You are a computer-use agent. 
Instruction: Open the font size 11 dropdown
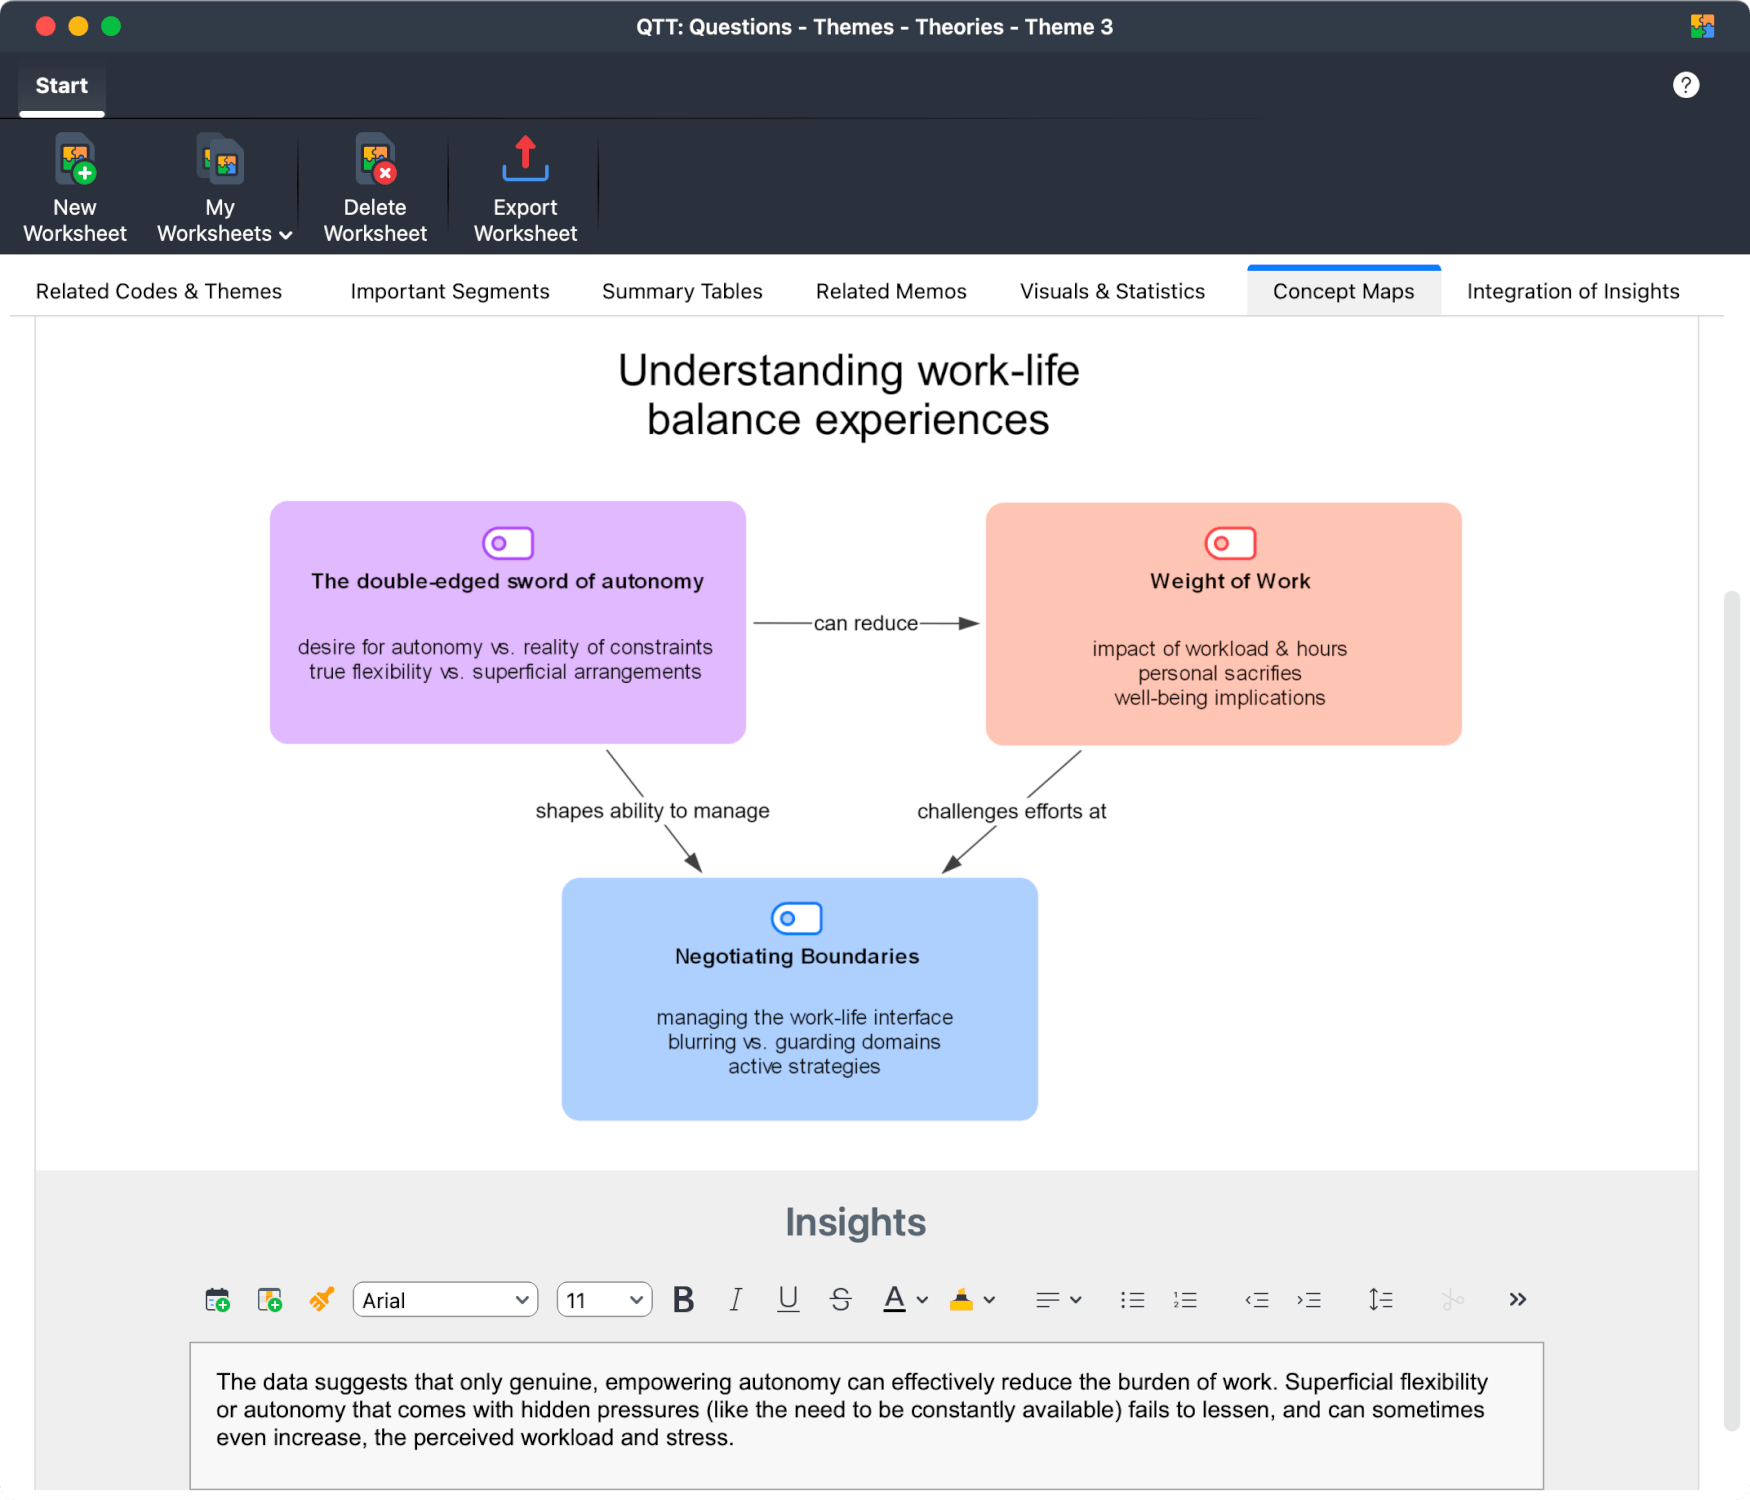[x=604, y=1300]
